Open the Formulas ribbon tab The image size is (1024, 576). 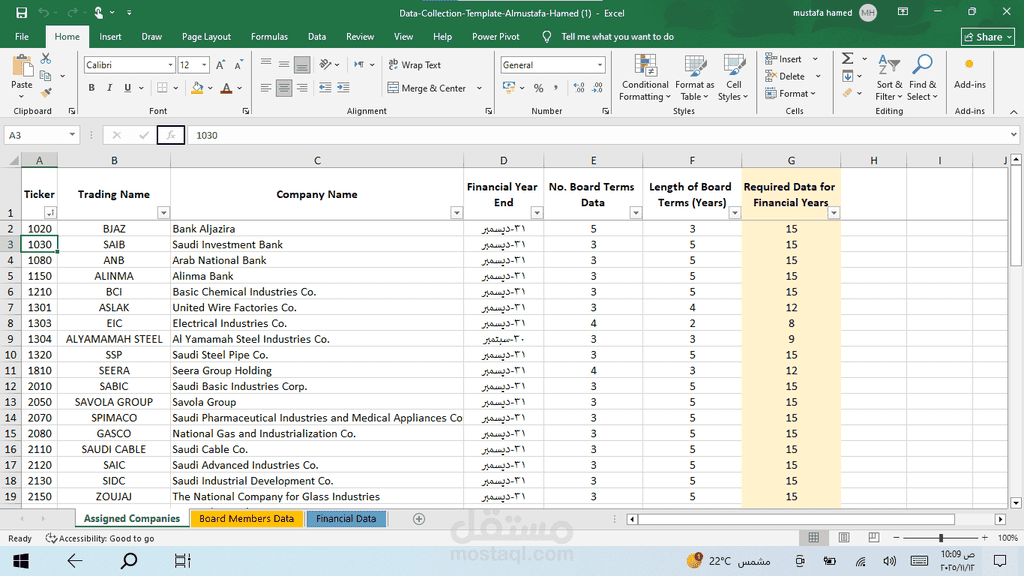pos(269,37)
